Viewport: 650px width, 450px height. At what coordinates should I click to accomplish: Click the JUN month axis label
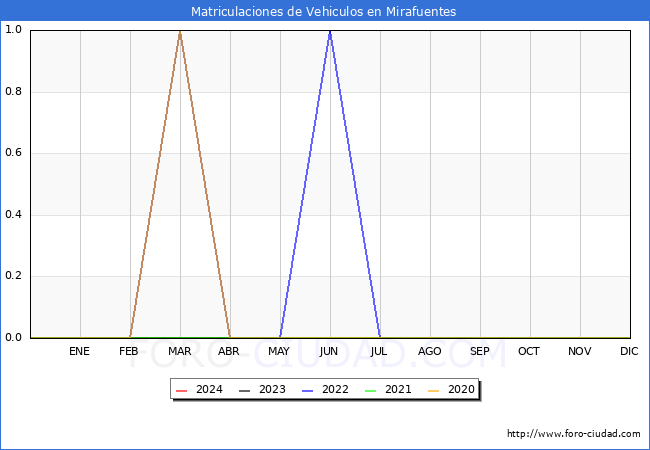tap(329, 351)
